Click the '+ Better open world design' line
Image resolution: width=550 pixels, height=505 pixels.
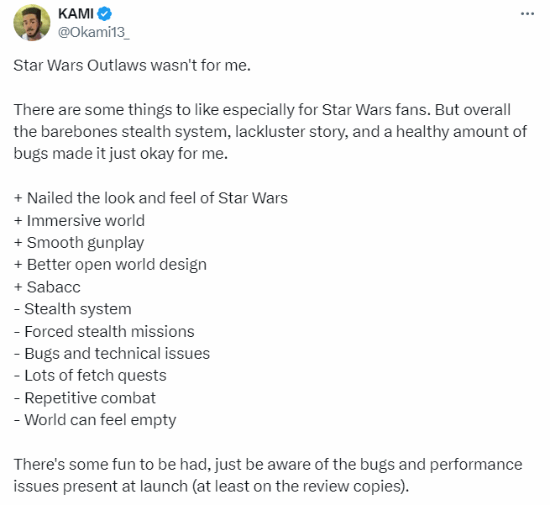(x=110, y=265)
